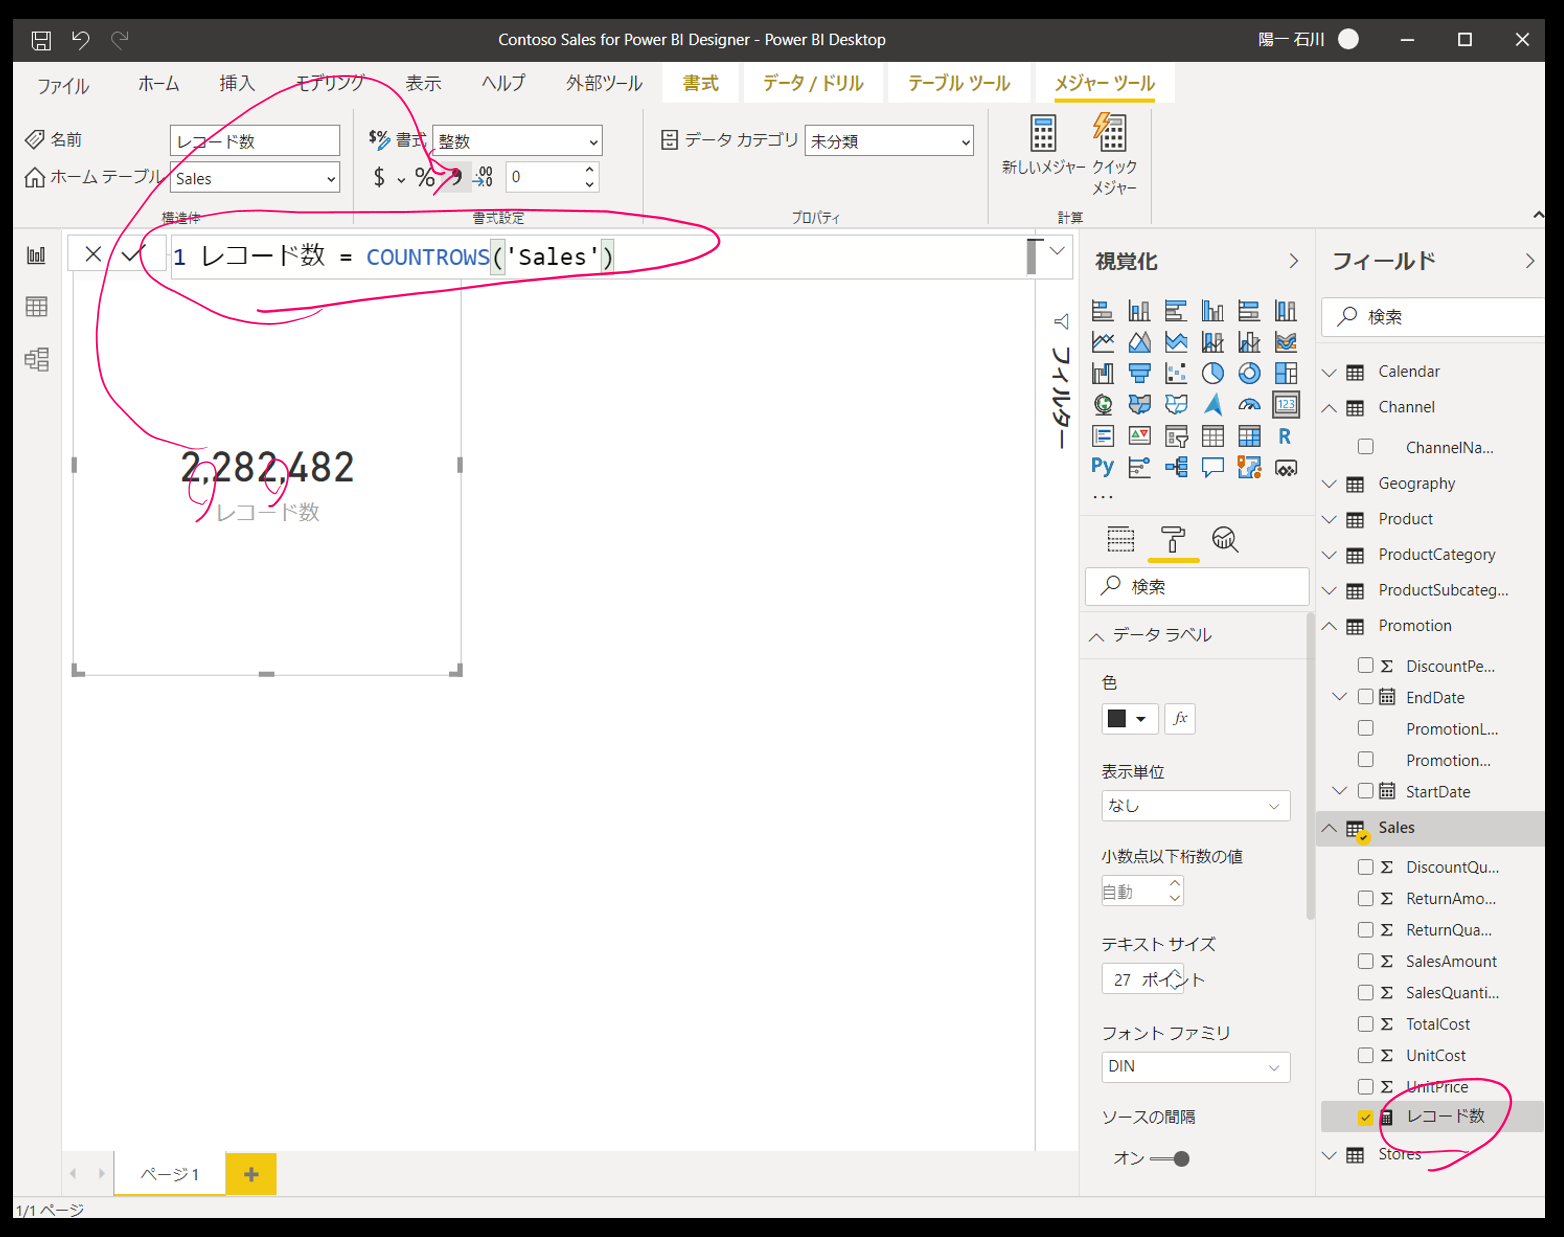
Task: Select the ribbon chart visual
Action: (1286, 342)
